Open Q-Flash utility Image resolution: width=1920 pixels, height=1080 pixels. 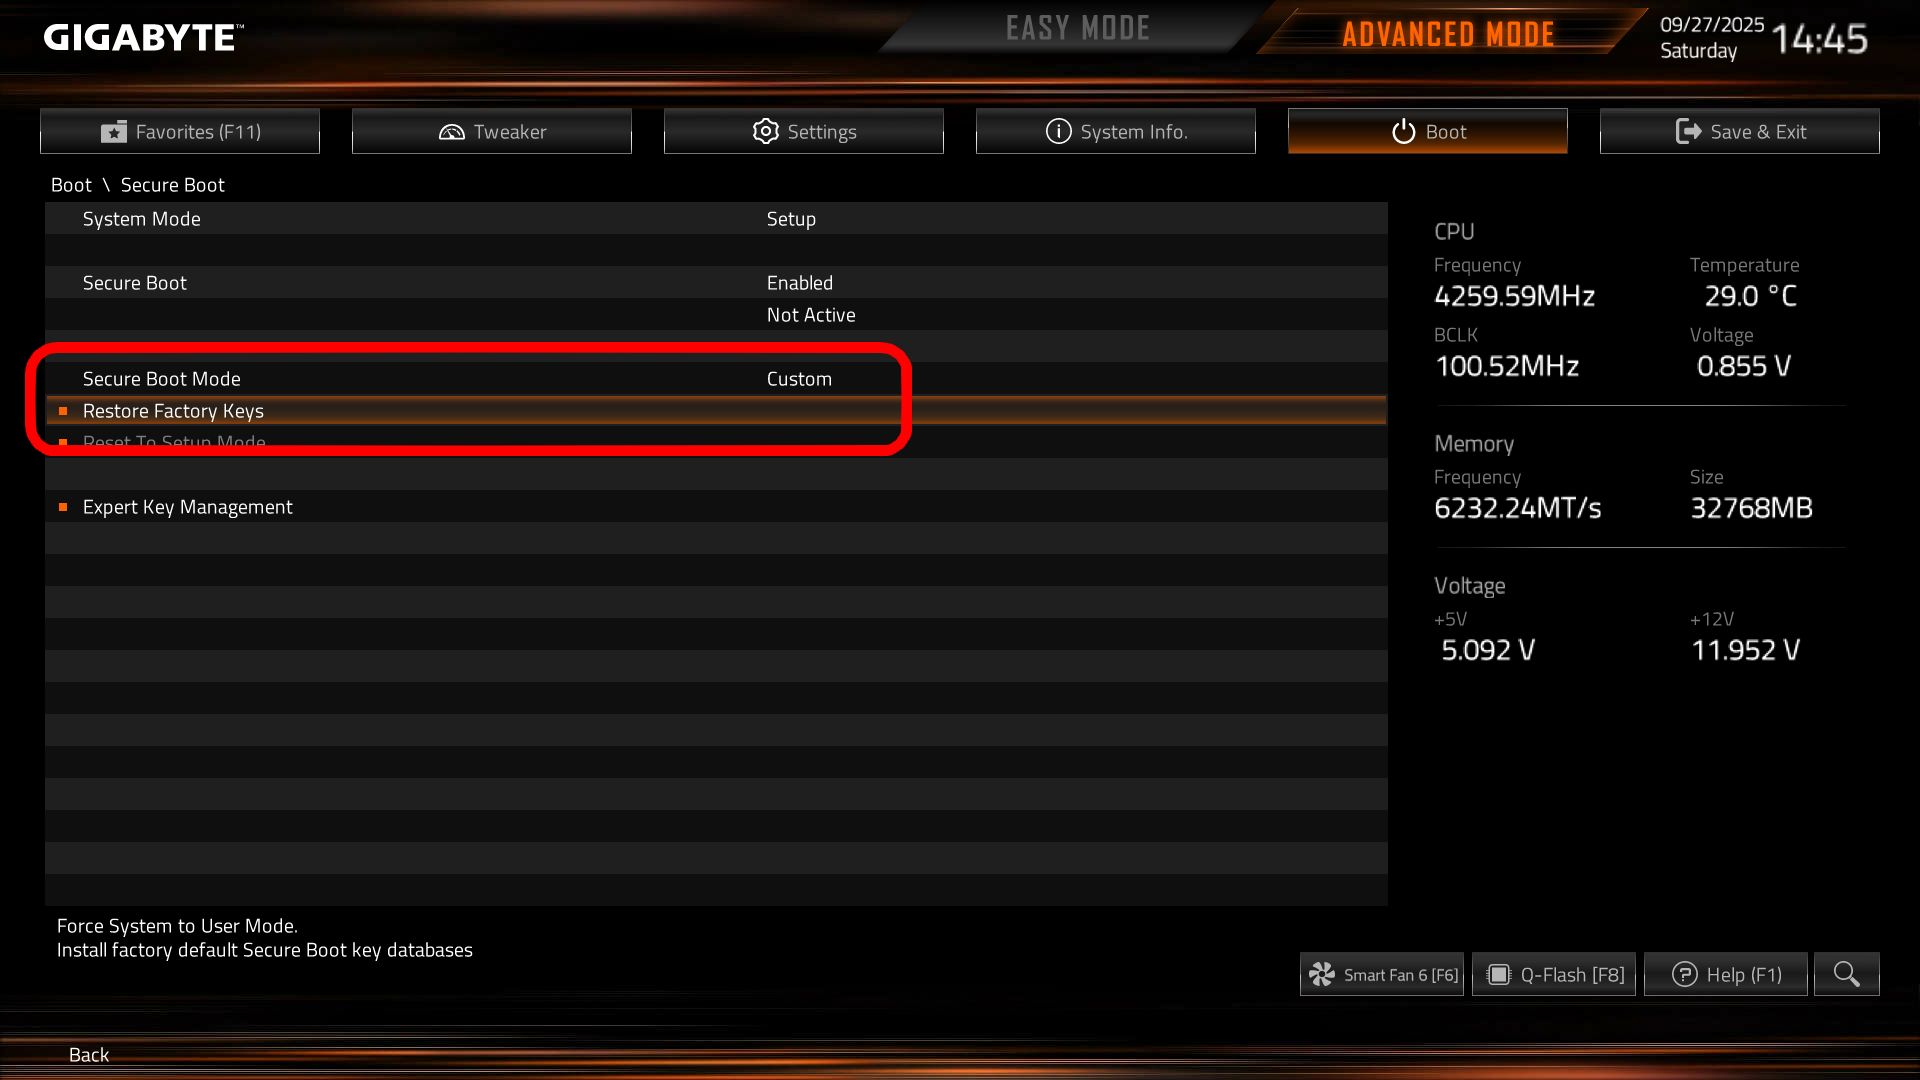coord(1554,974)
